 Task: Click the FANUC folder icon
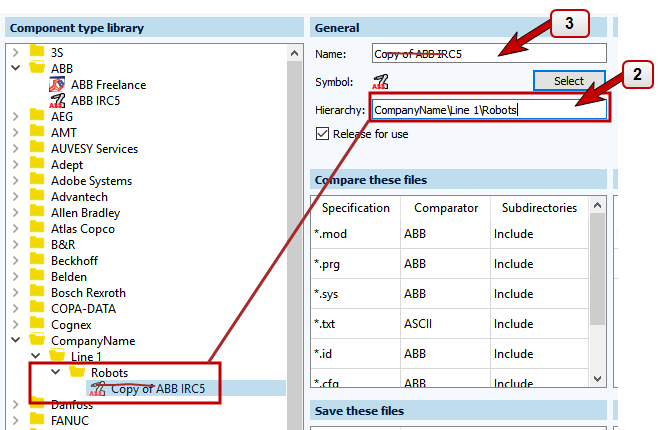(x=37, y=420)
